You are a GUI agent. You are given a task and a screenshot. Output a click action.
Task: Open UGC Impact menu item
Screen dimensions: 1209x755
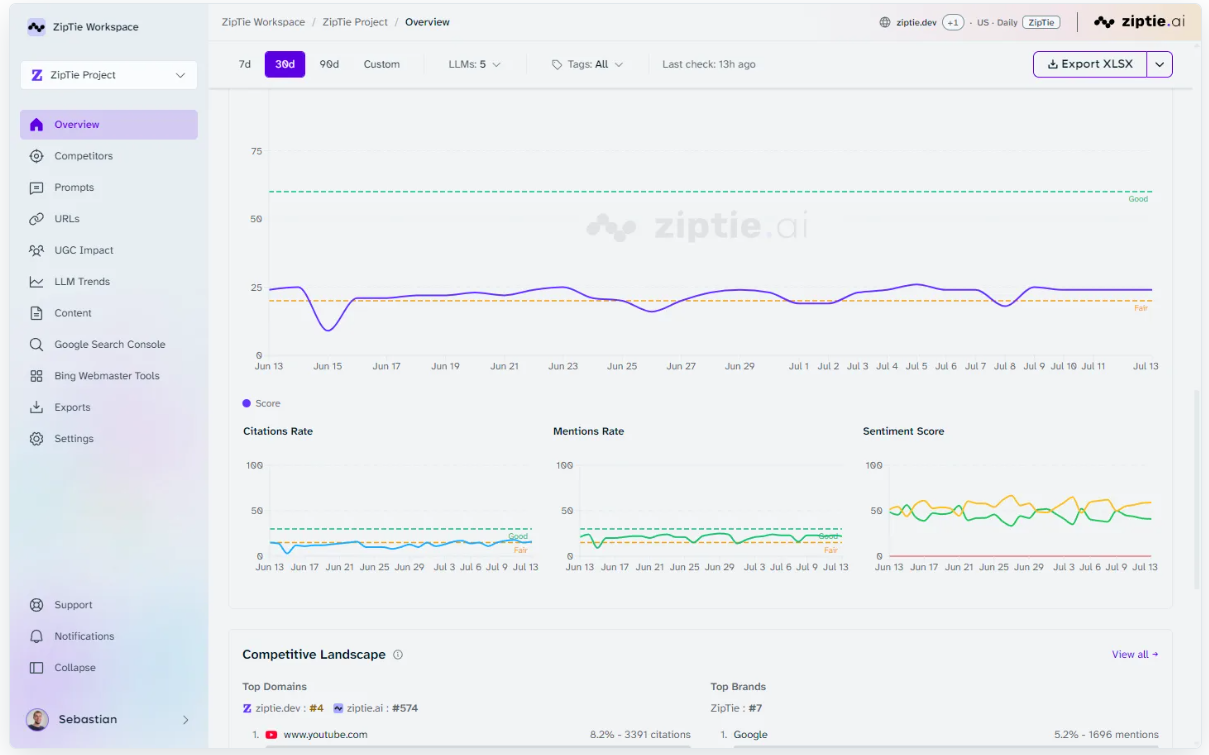click(109, 250)
